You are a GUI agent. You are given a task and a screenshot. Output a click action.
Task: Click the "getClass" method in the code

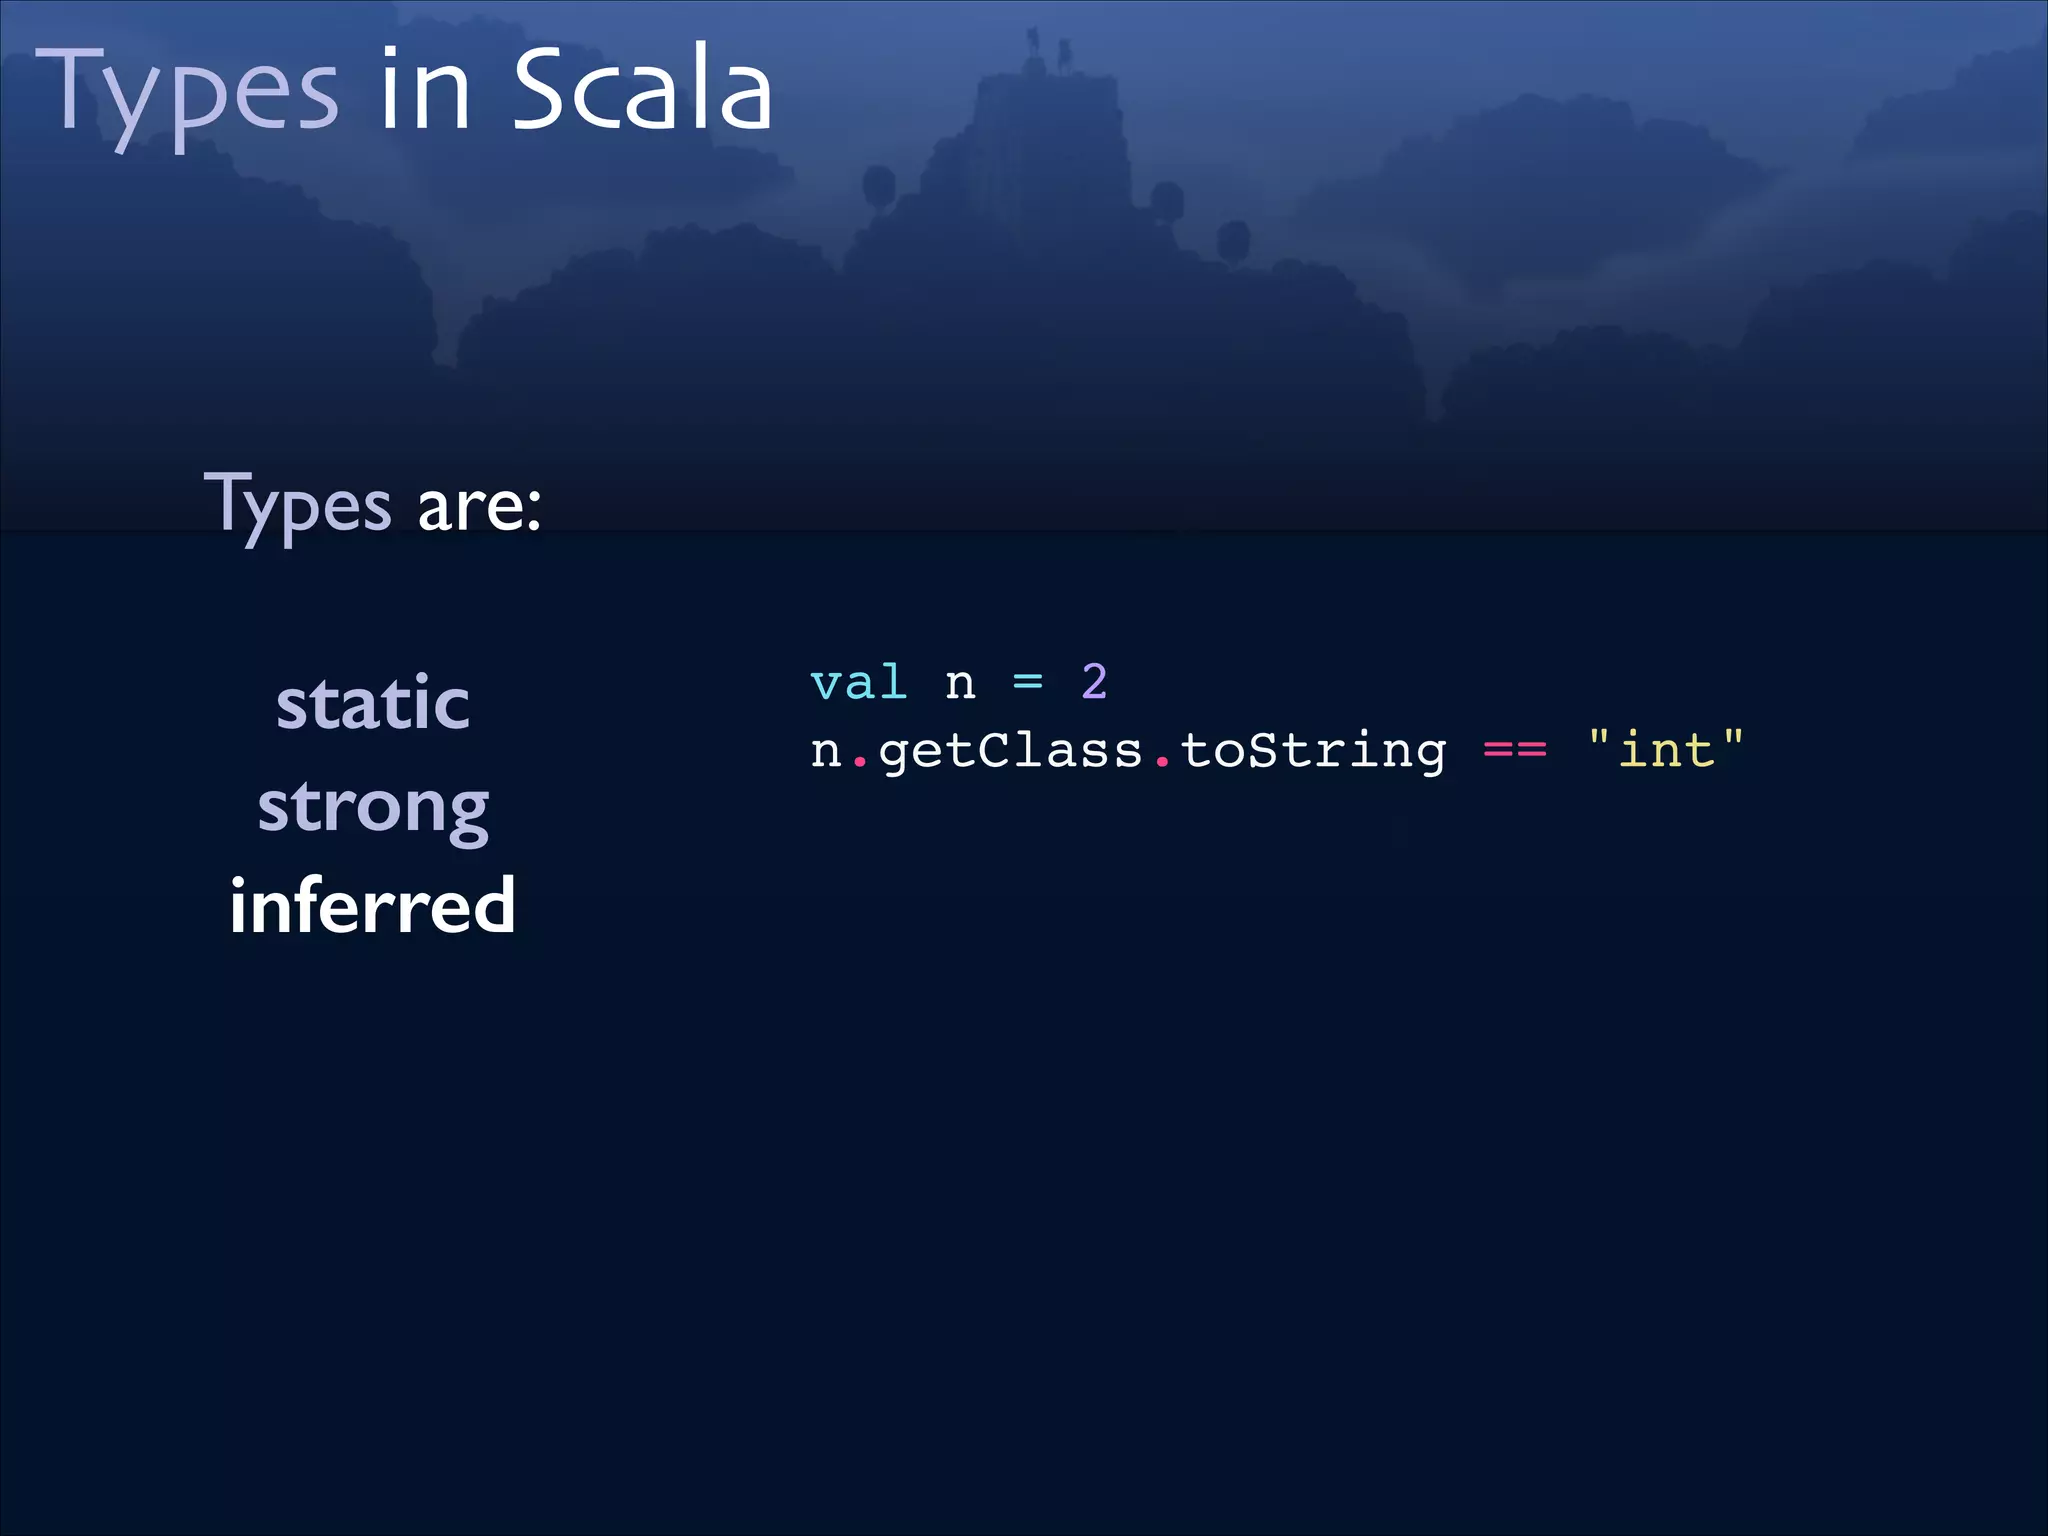click(x=1010, y=752)
